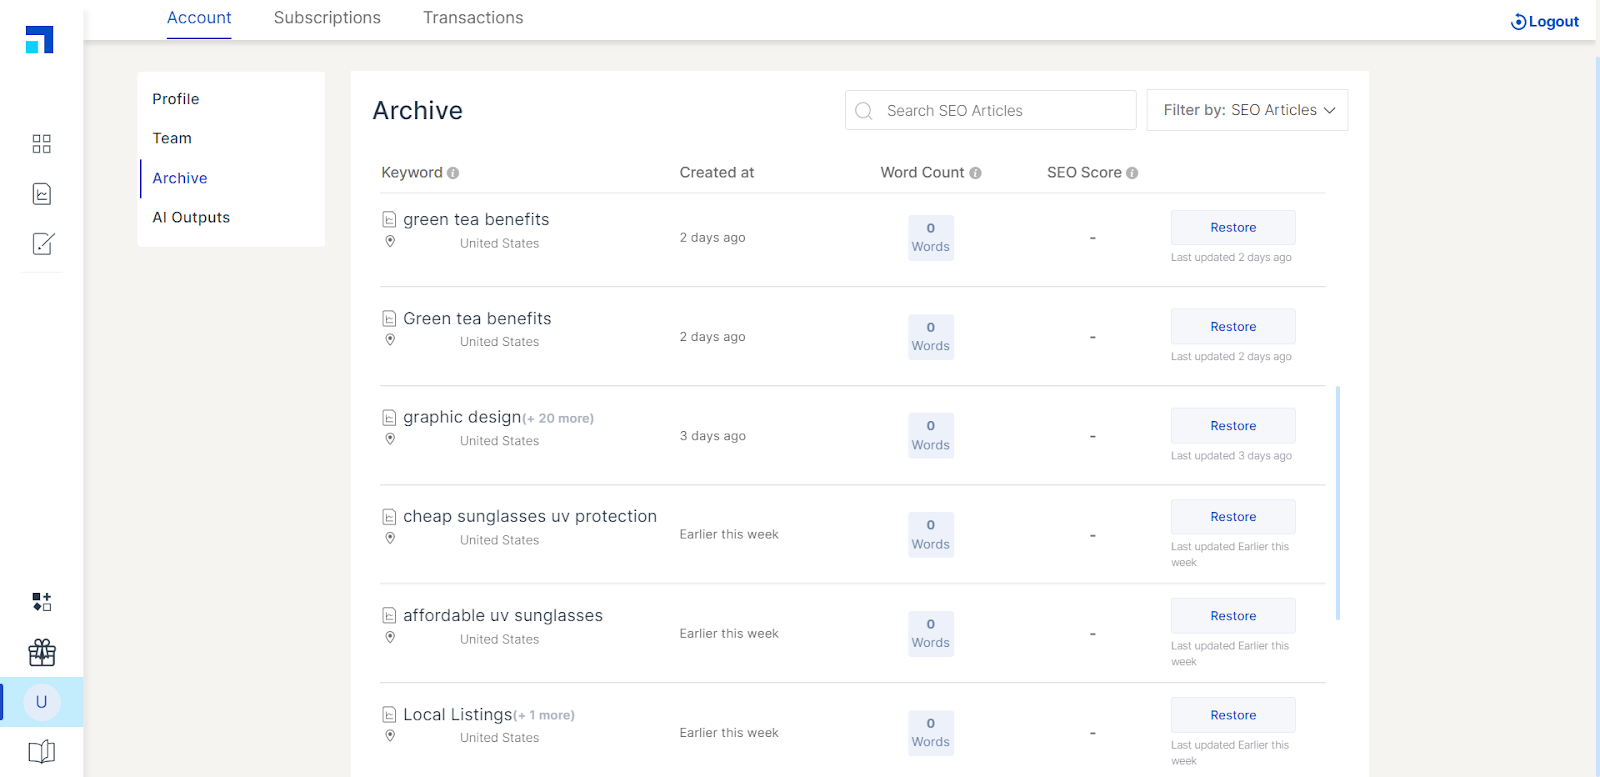1600x777 pixels.
Task: Click the archive list vertical scrollbar
Action: (x=1337, y=502)
